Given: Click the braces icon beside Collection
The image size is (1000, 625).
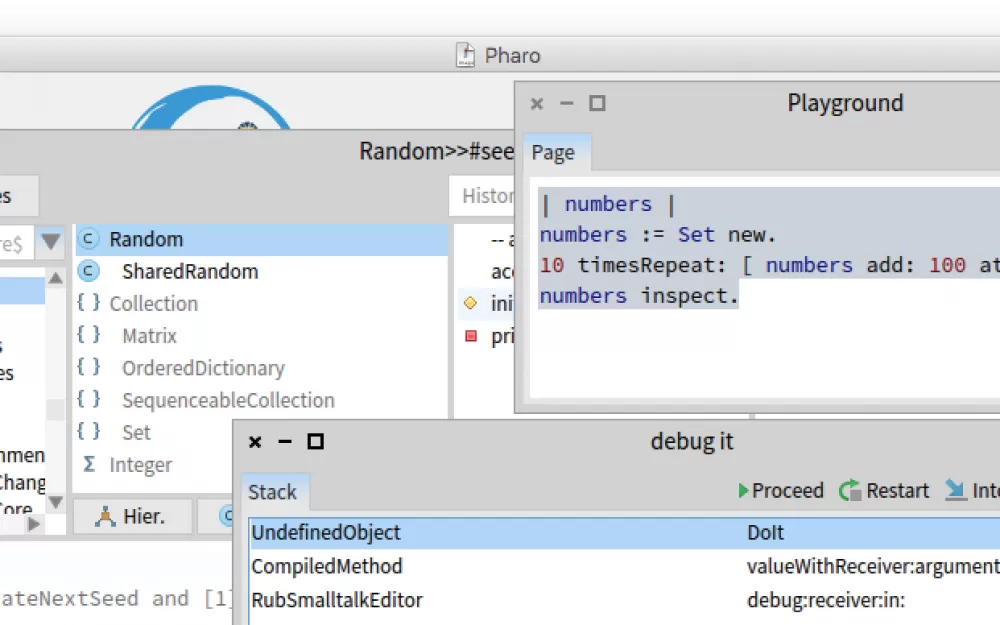Looking at the screenshot, I should point(89,302).
